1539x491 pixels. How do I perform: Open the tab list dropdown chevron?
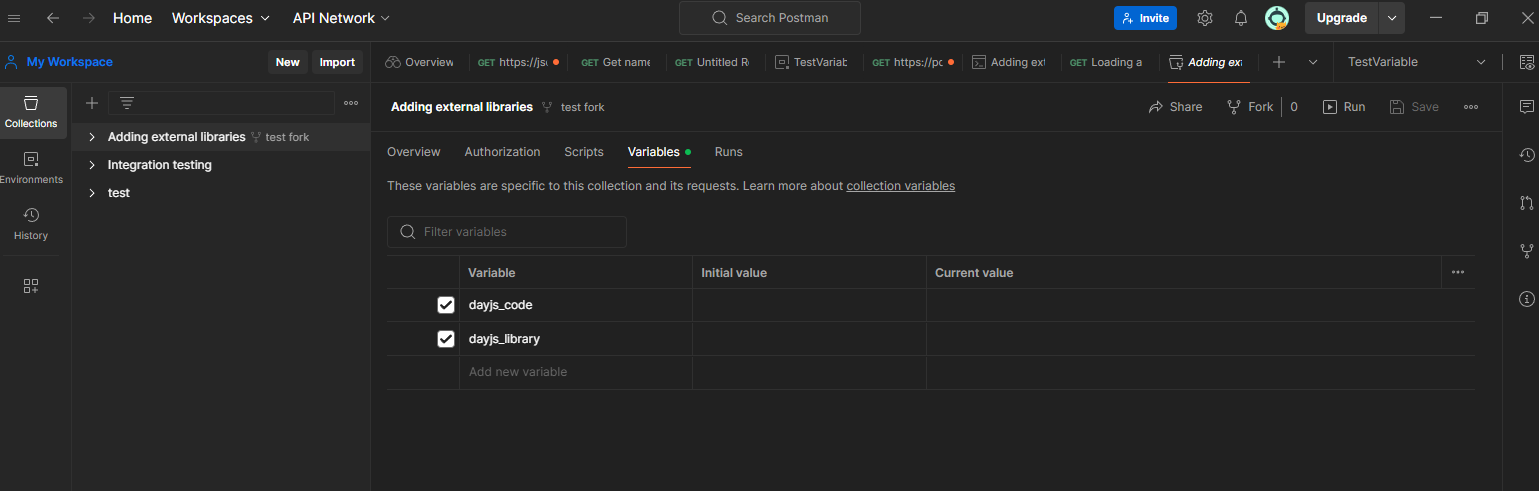point(1313,62)
